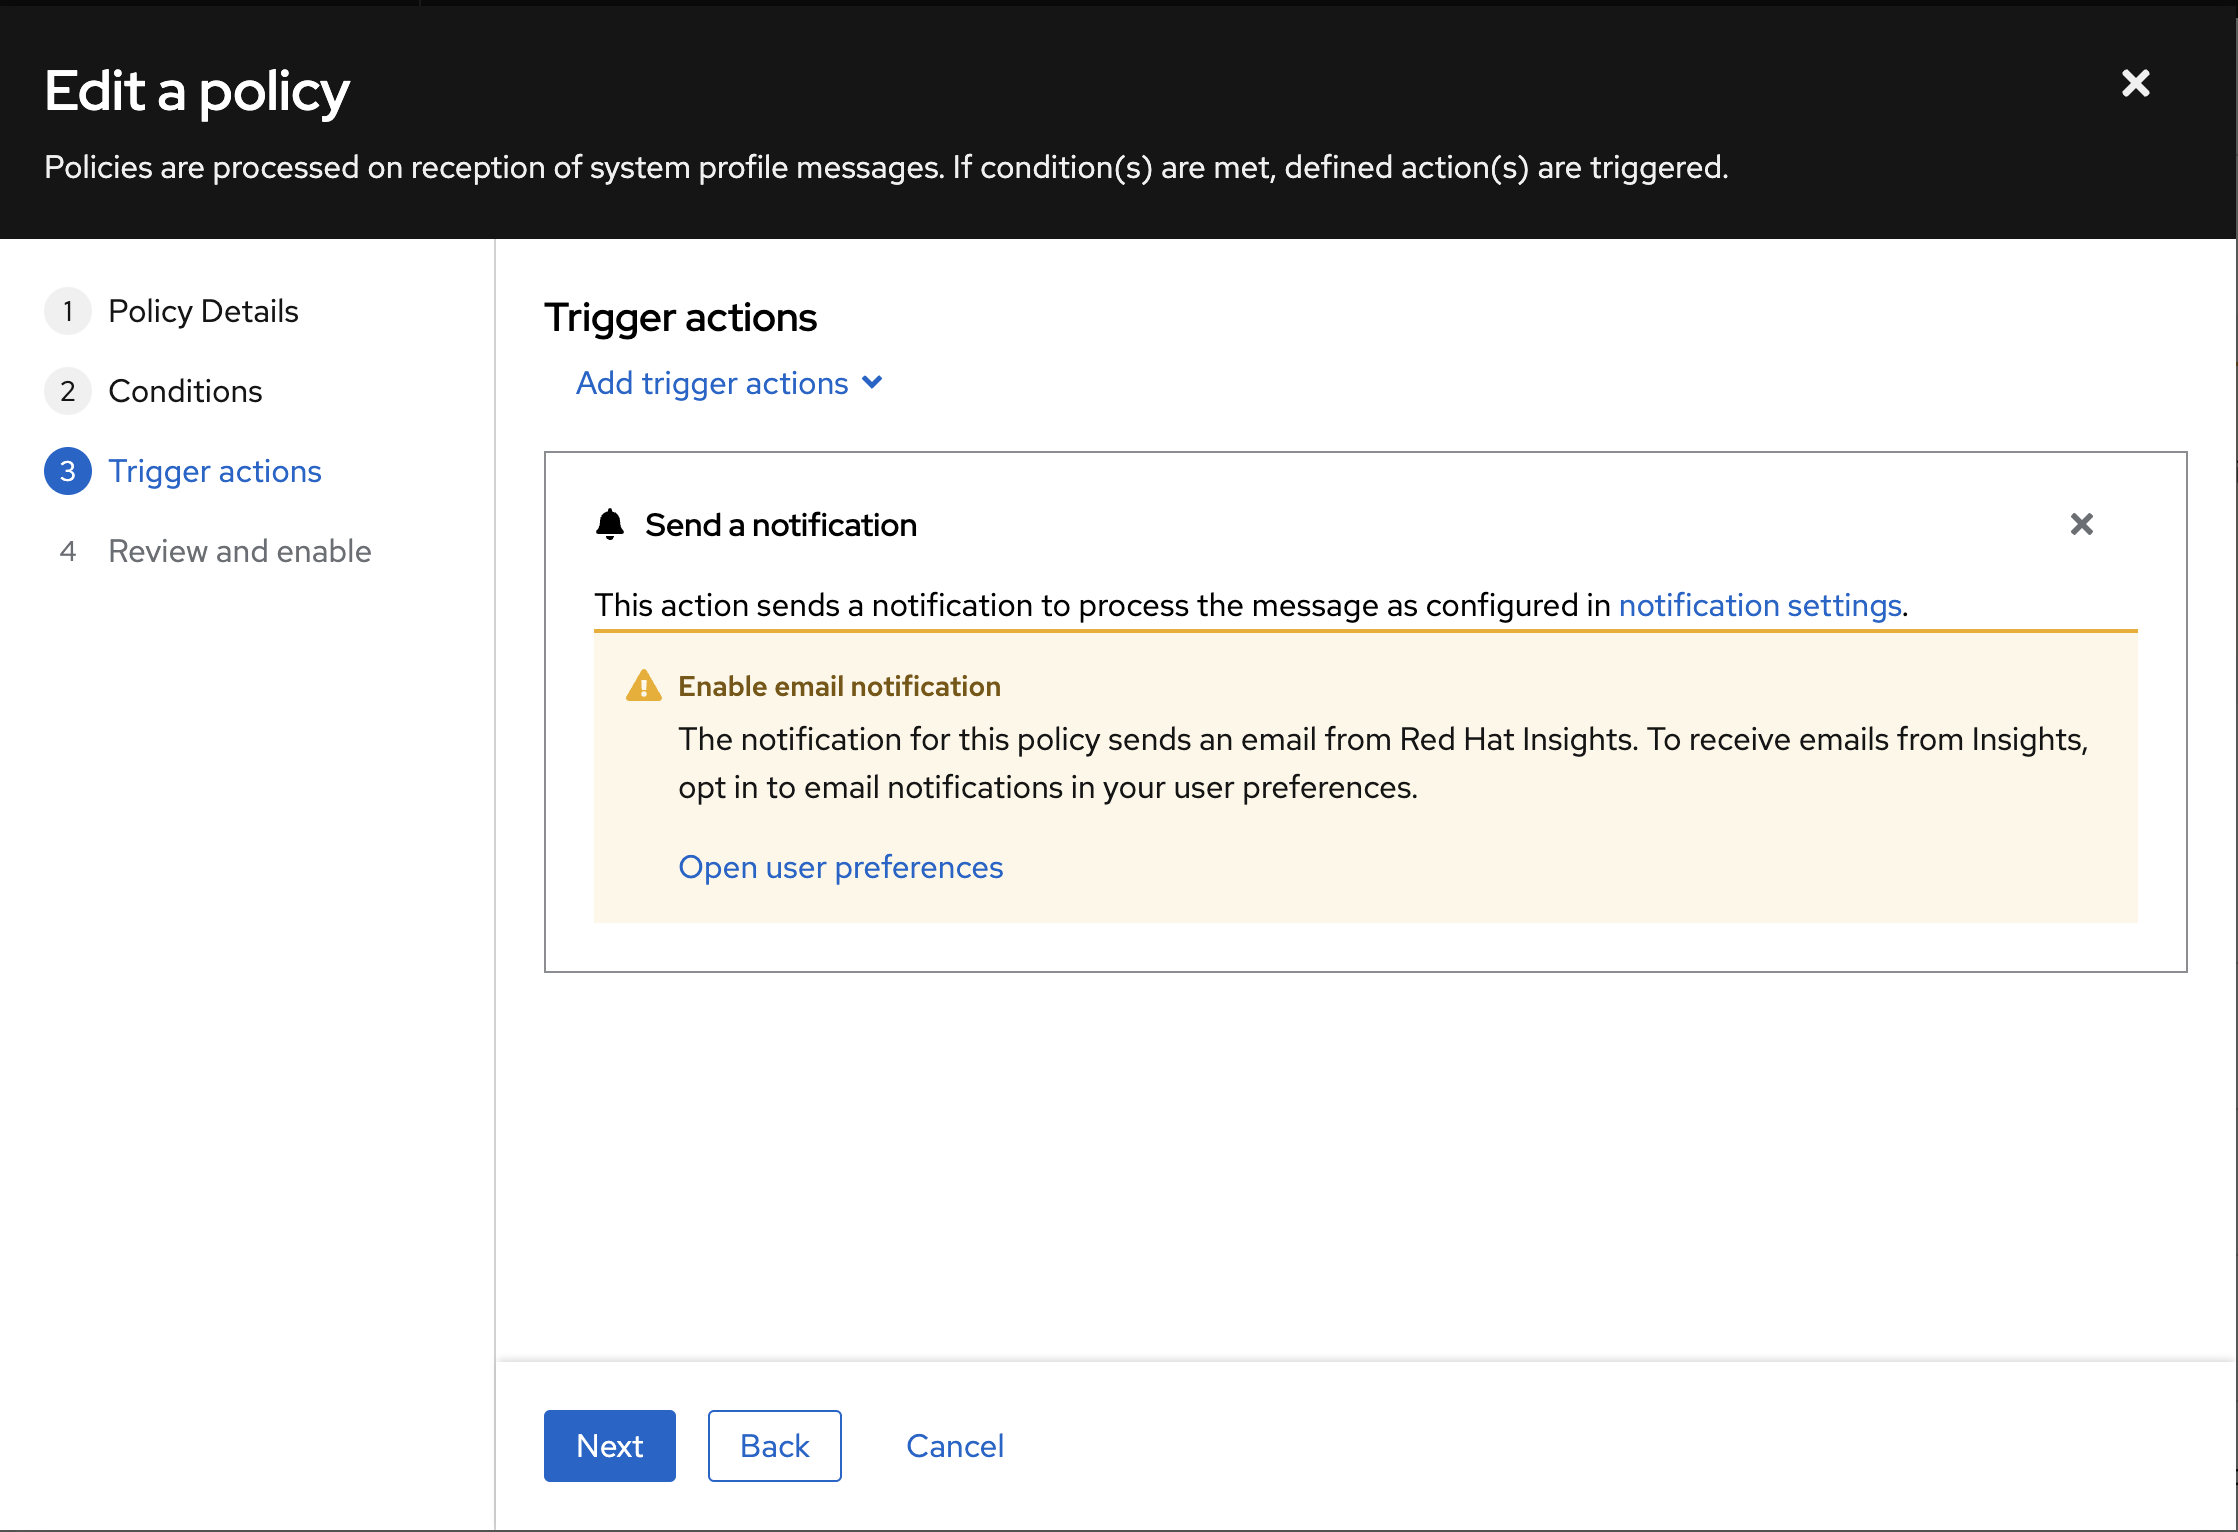
Task: Click the chevron next to Add trigger actions
Action: (x=872, y=382)
